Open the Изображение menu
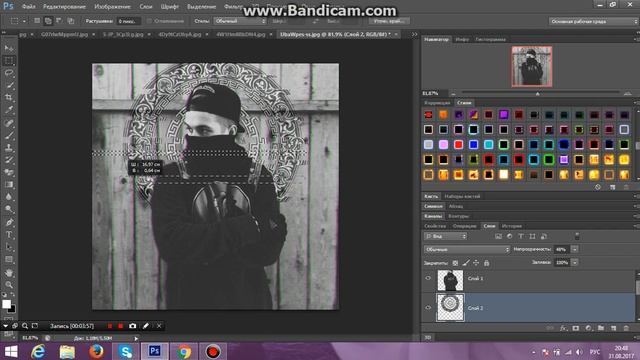This screenshot has width=640, height=360. (112, 7)
